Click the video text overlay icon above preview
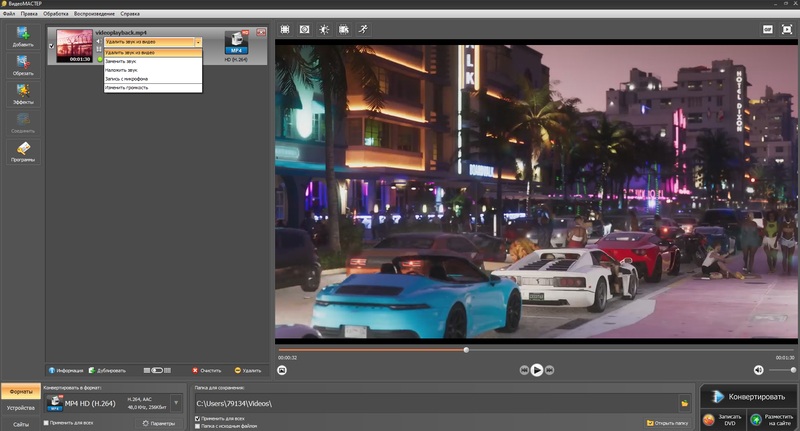This screenshot has height=431, width=800. pos(344,30)
